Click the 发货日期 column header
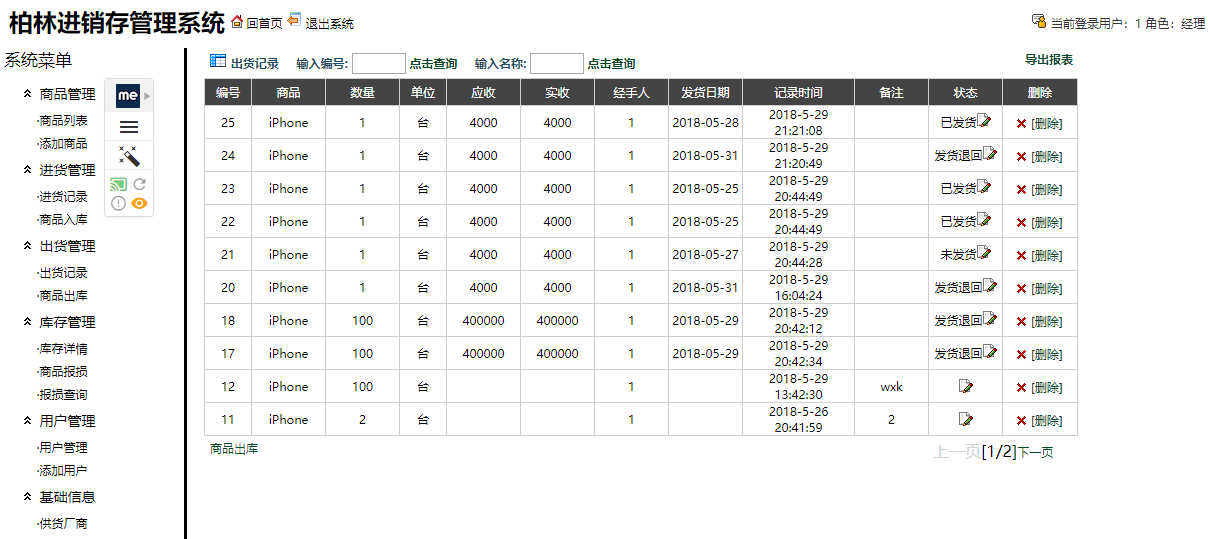The image size is (1208, 539). click(x=706, y=92)
